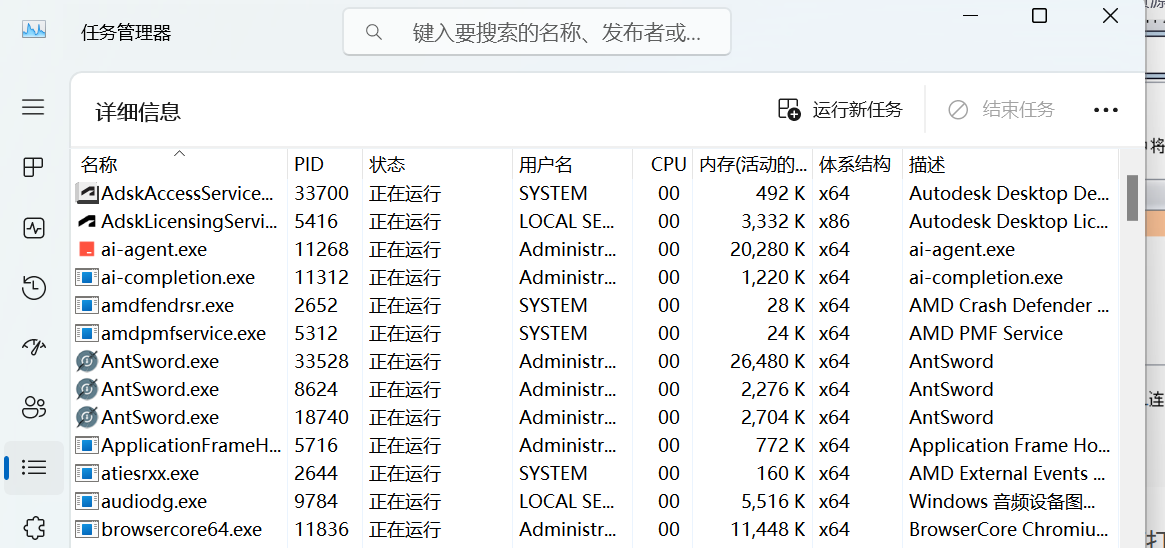
Task: Click memory value 11,448 K
Action: tap(768, 529)
